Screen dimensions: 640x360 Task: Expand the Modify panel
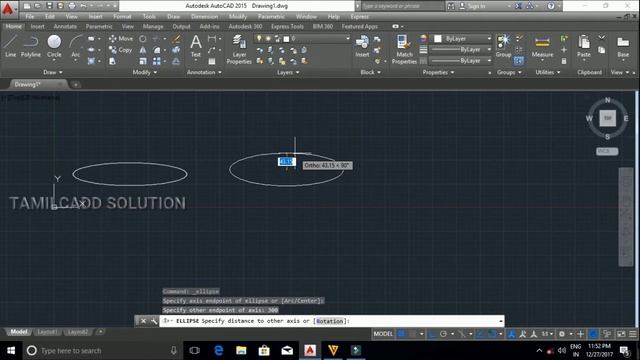[x=144, y=72]
